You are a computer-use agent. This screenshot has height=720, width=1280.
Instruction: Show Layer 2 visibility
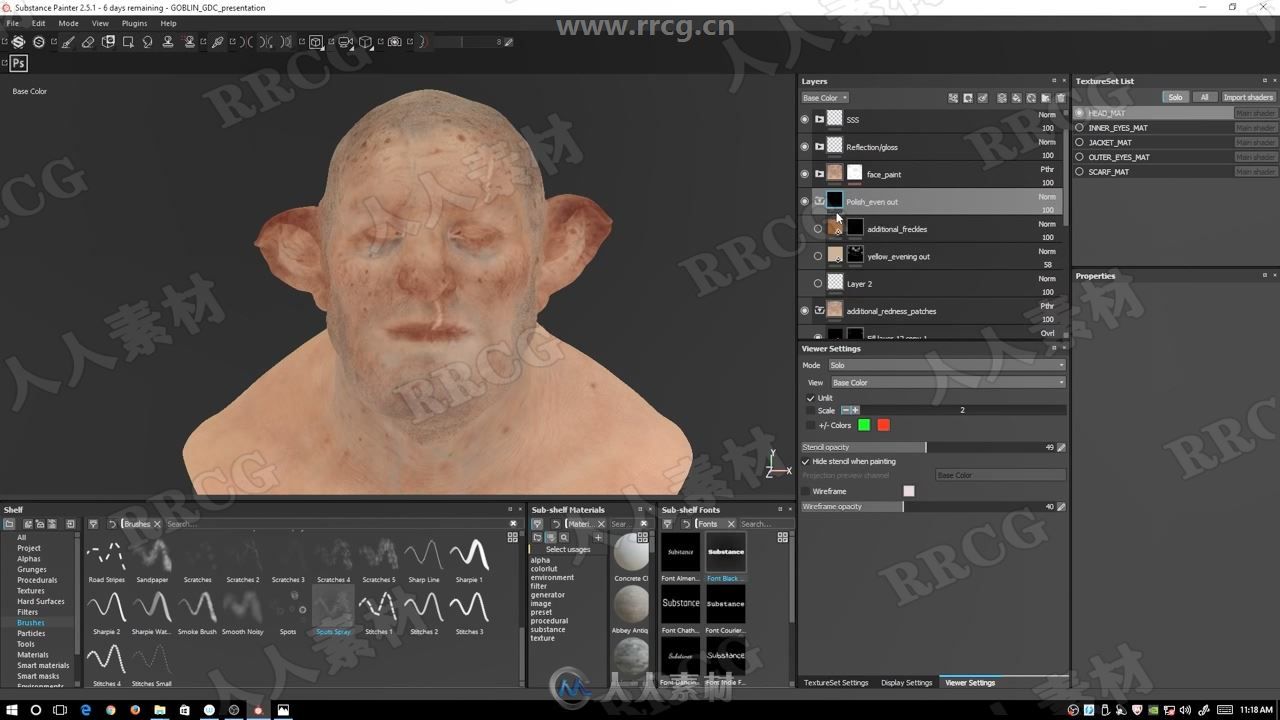(818, 283)
